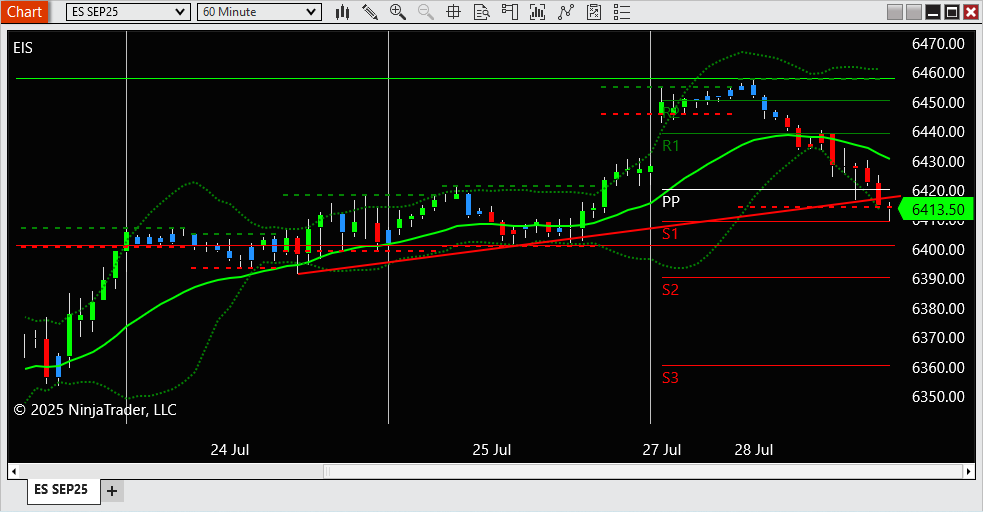Show the data box icon
The height and width of the screenshot is (512, 983).
[481, 12]
